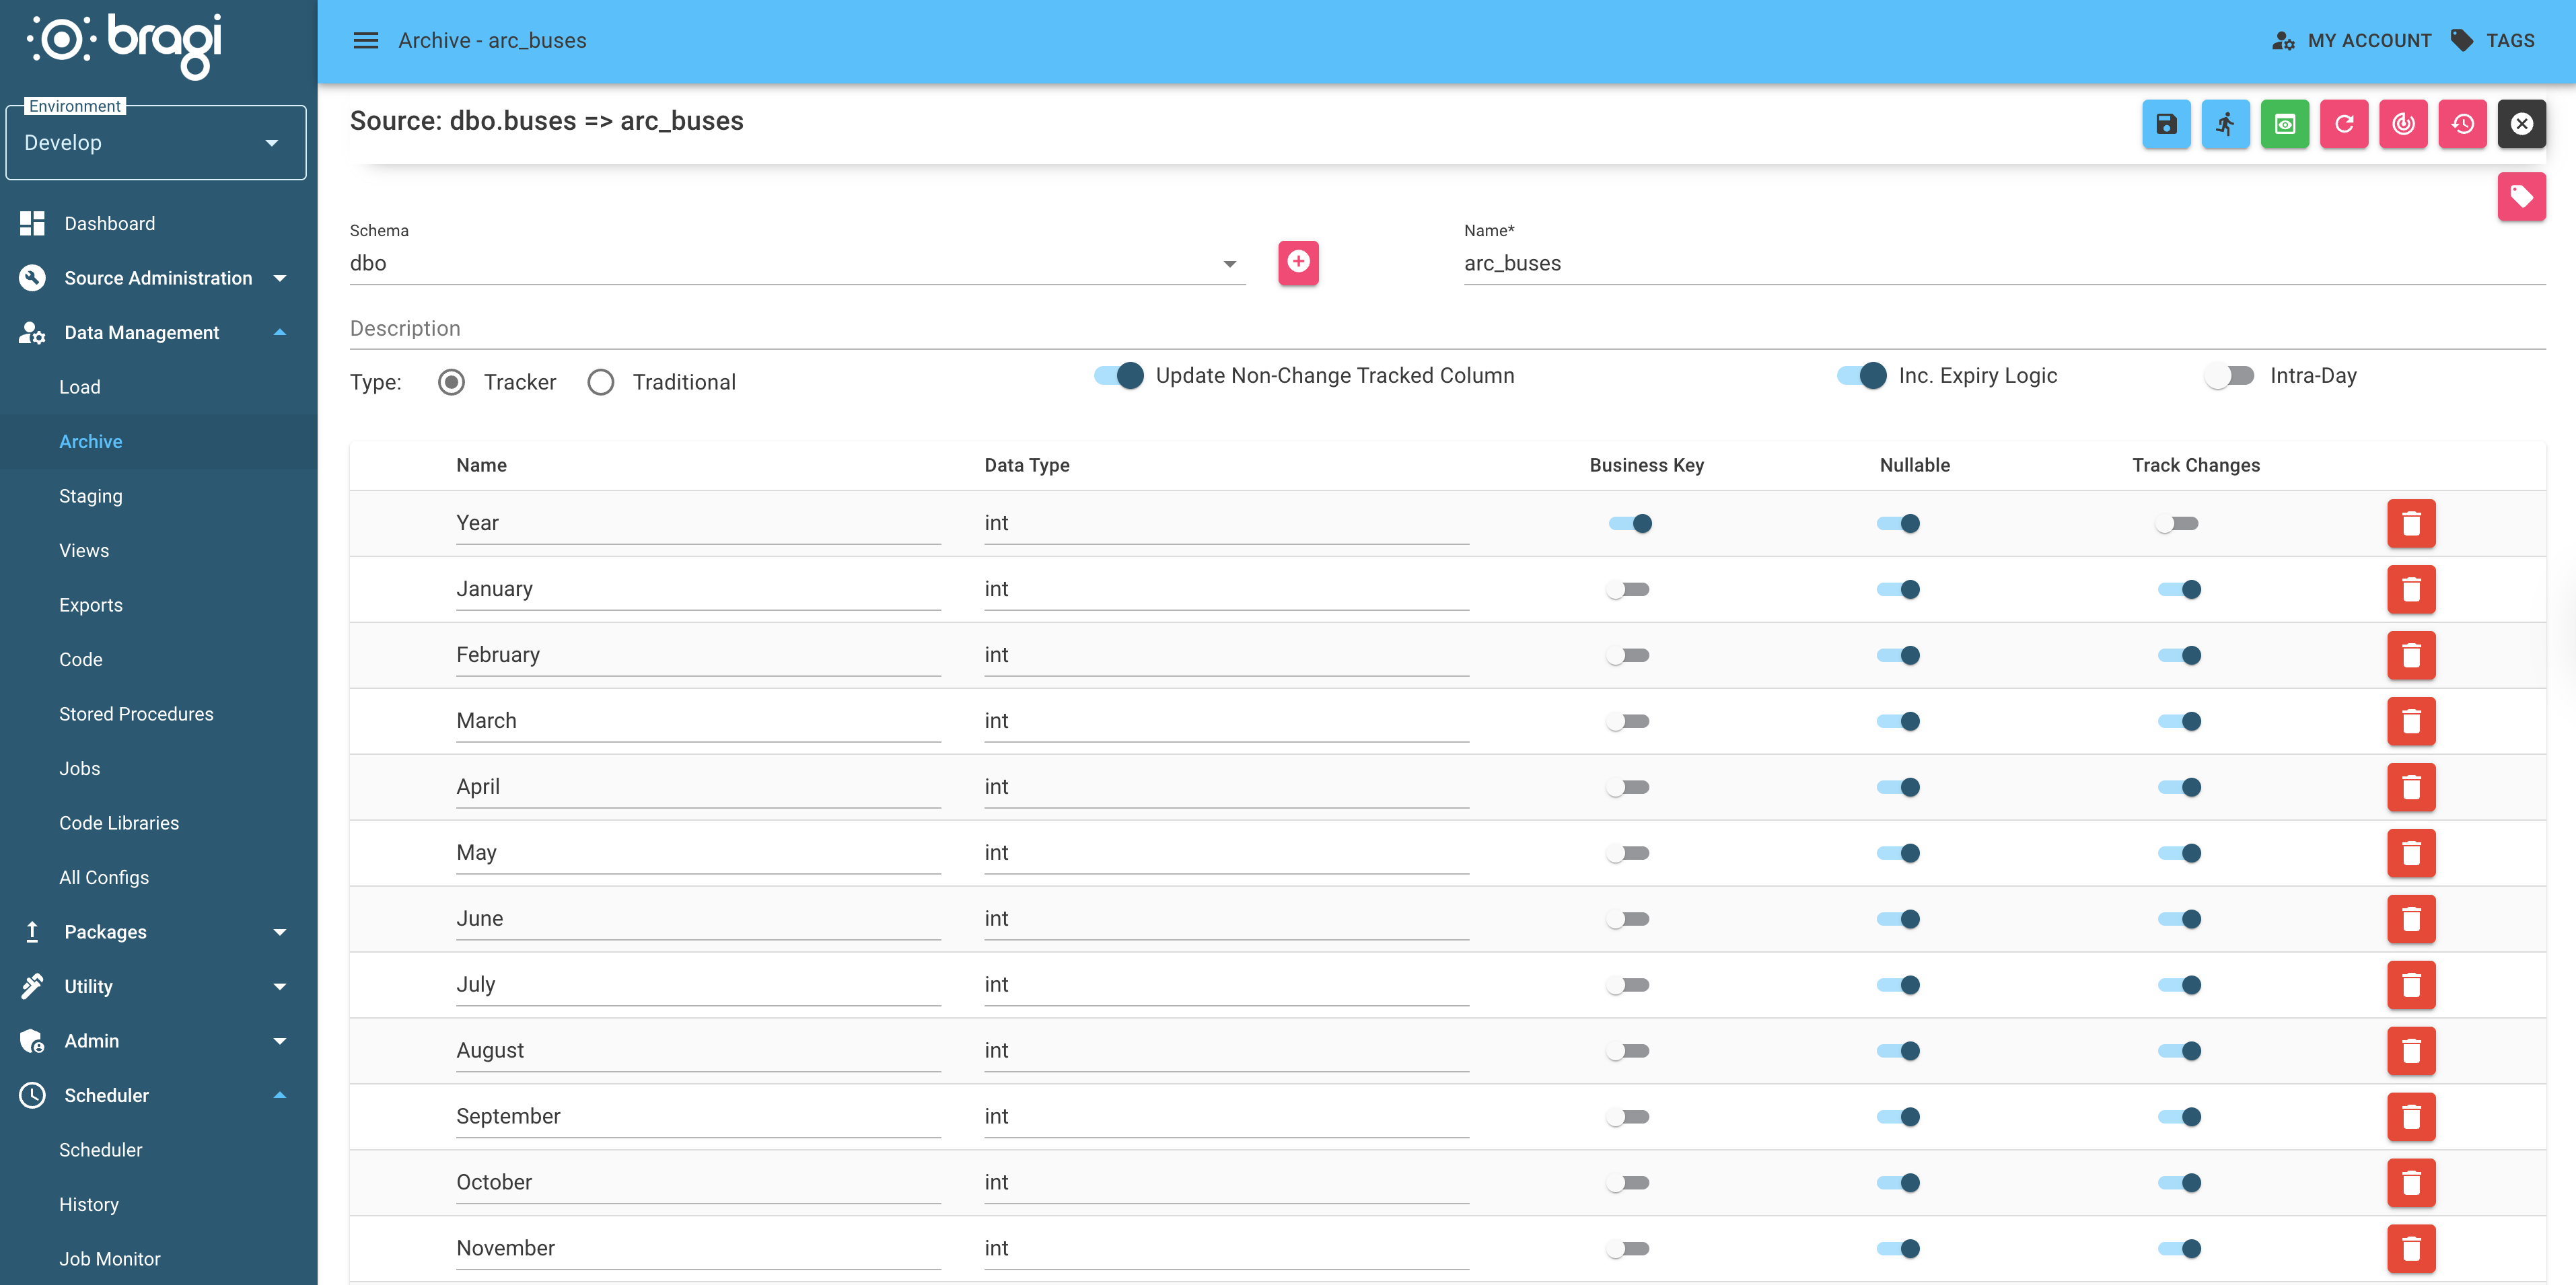Enable Intra-Day toggle
The image size is (2576, 1285).
(2231, 375)
